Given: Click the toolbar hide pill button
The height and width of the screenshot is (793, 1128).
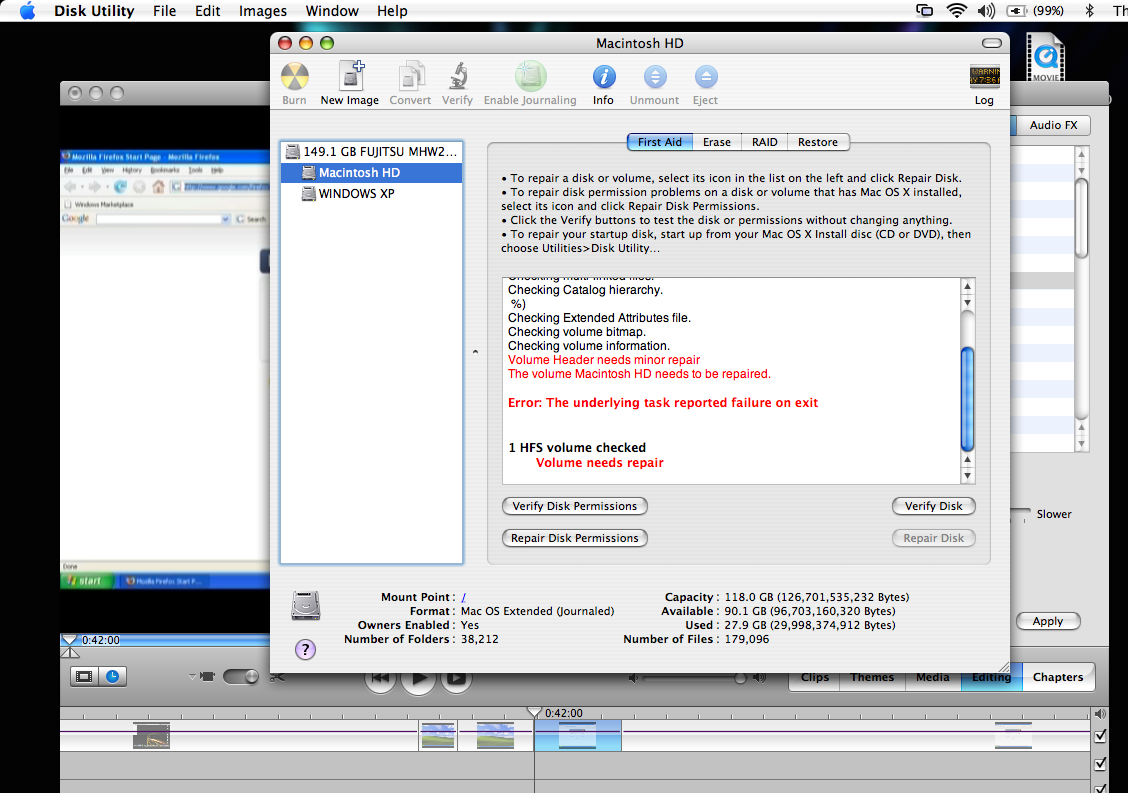Looking at the screenshot, I should click(x=992, y=43).
